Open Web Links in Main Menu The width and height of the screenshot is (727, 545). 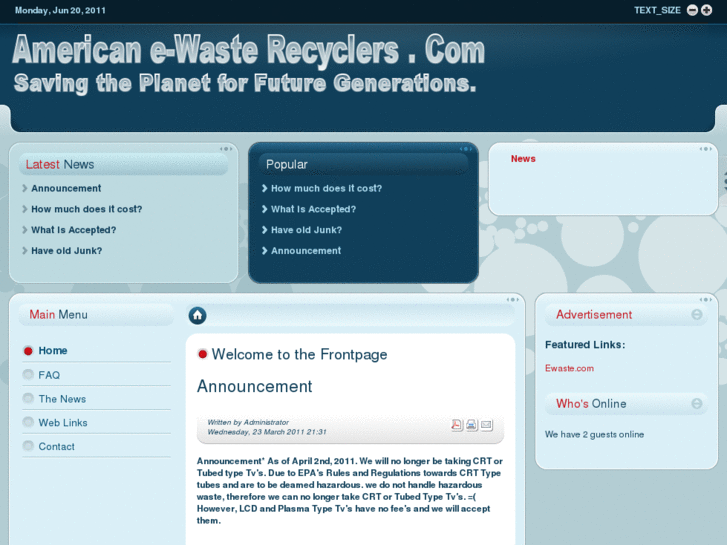point(63,423)
